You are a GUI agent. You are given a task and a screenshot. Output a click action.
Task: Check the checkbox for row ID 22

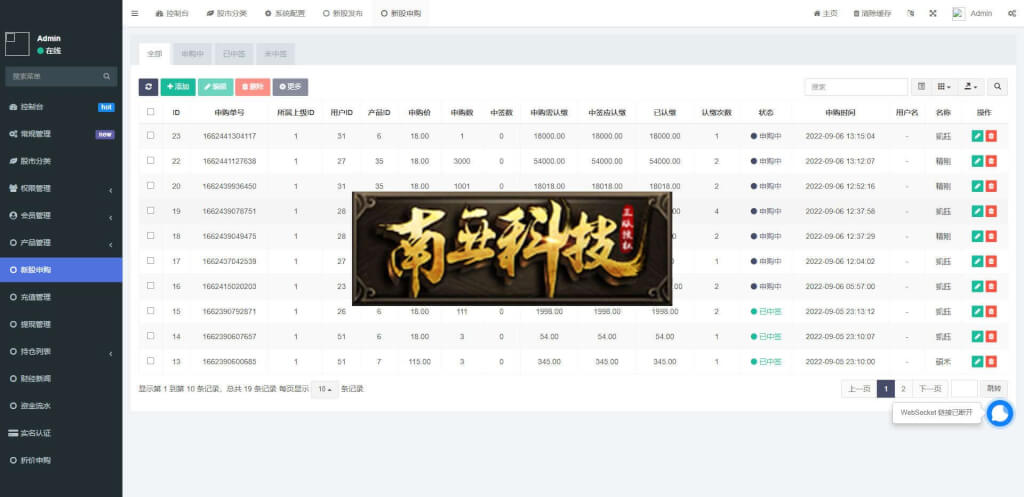click(150, 160)
